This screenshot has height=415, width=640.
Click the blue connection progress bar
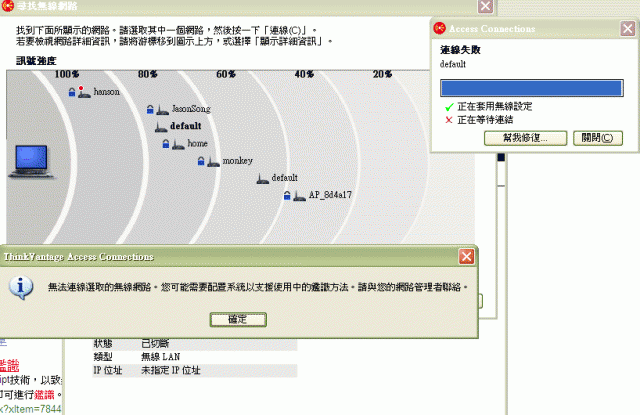tap(531, 88)
